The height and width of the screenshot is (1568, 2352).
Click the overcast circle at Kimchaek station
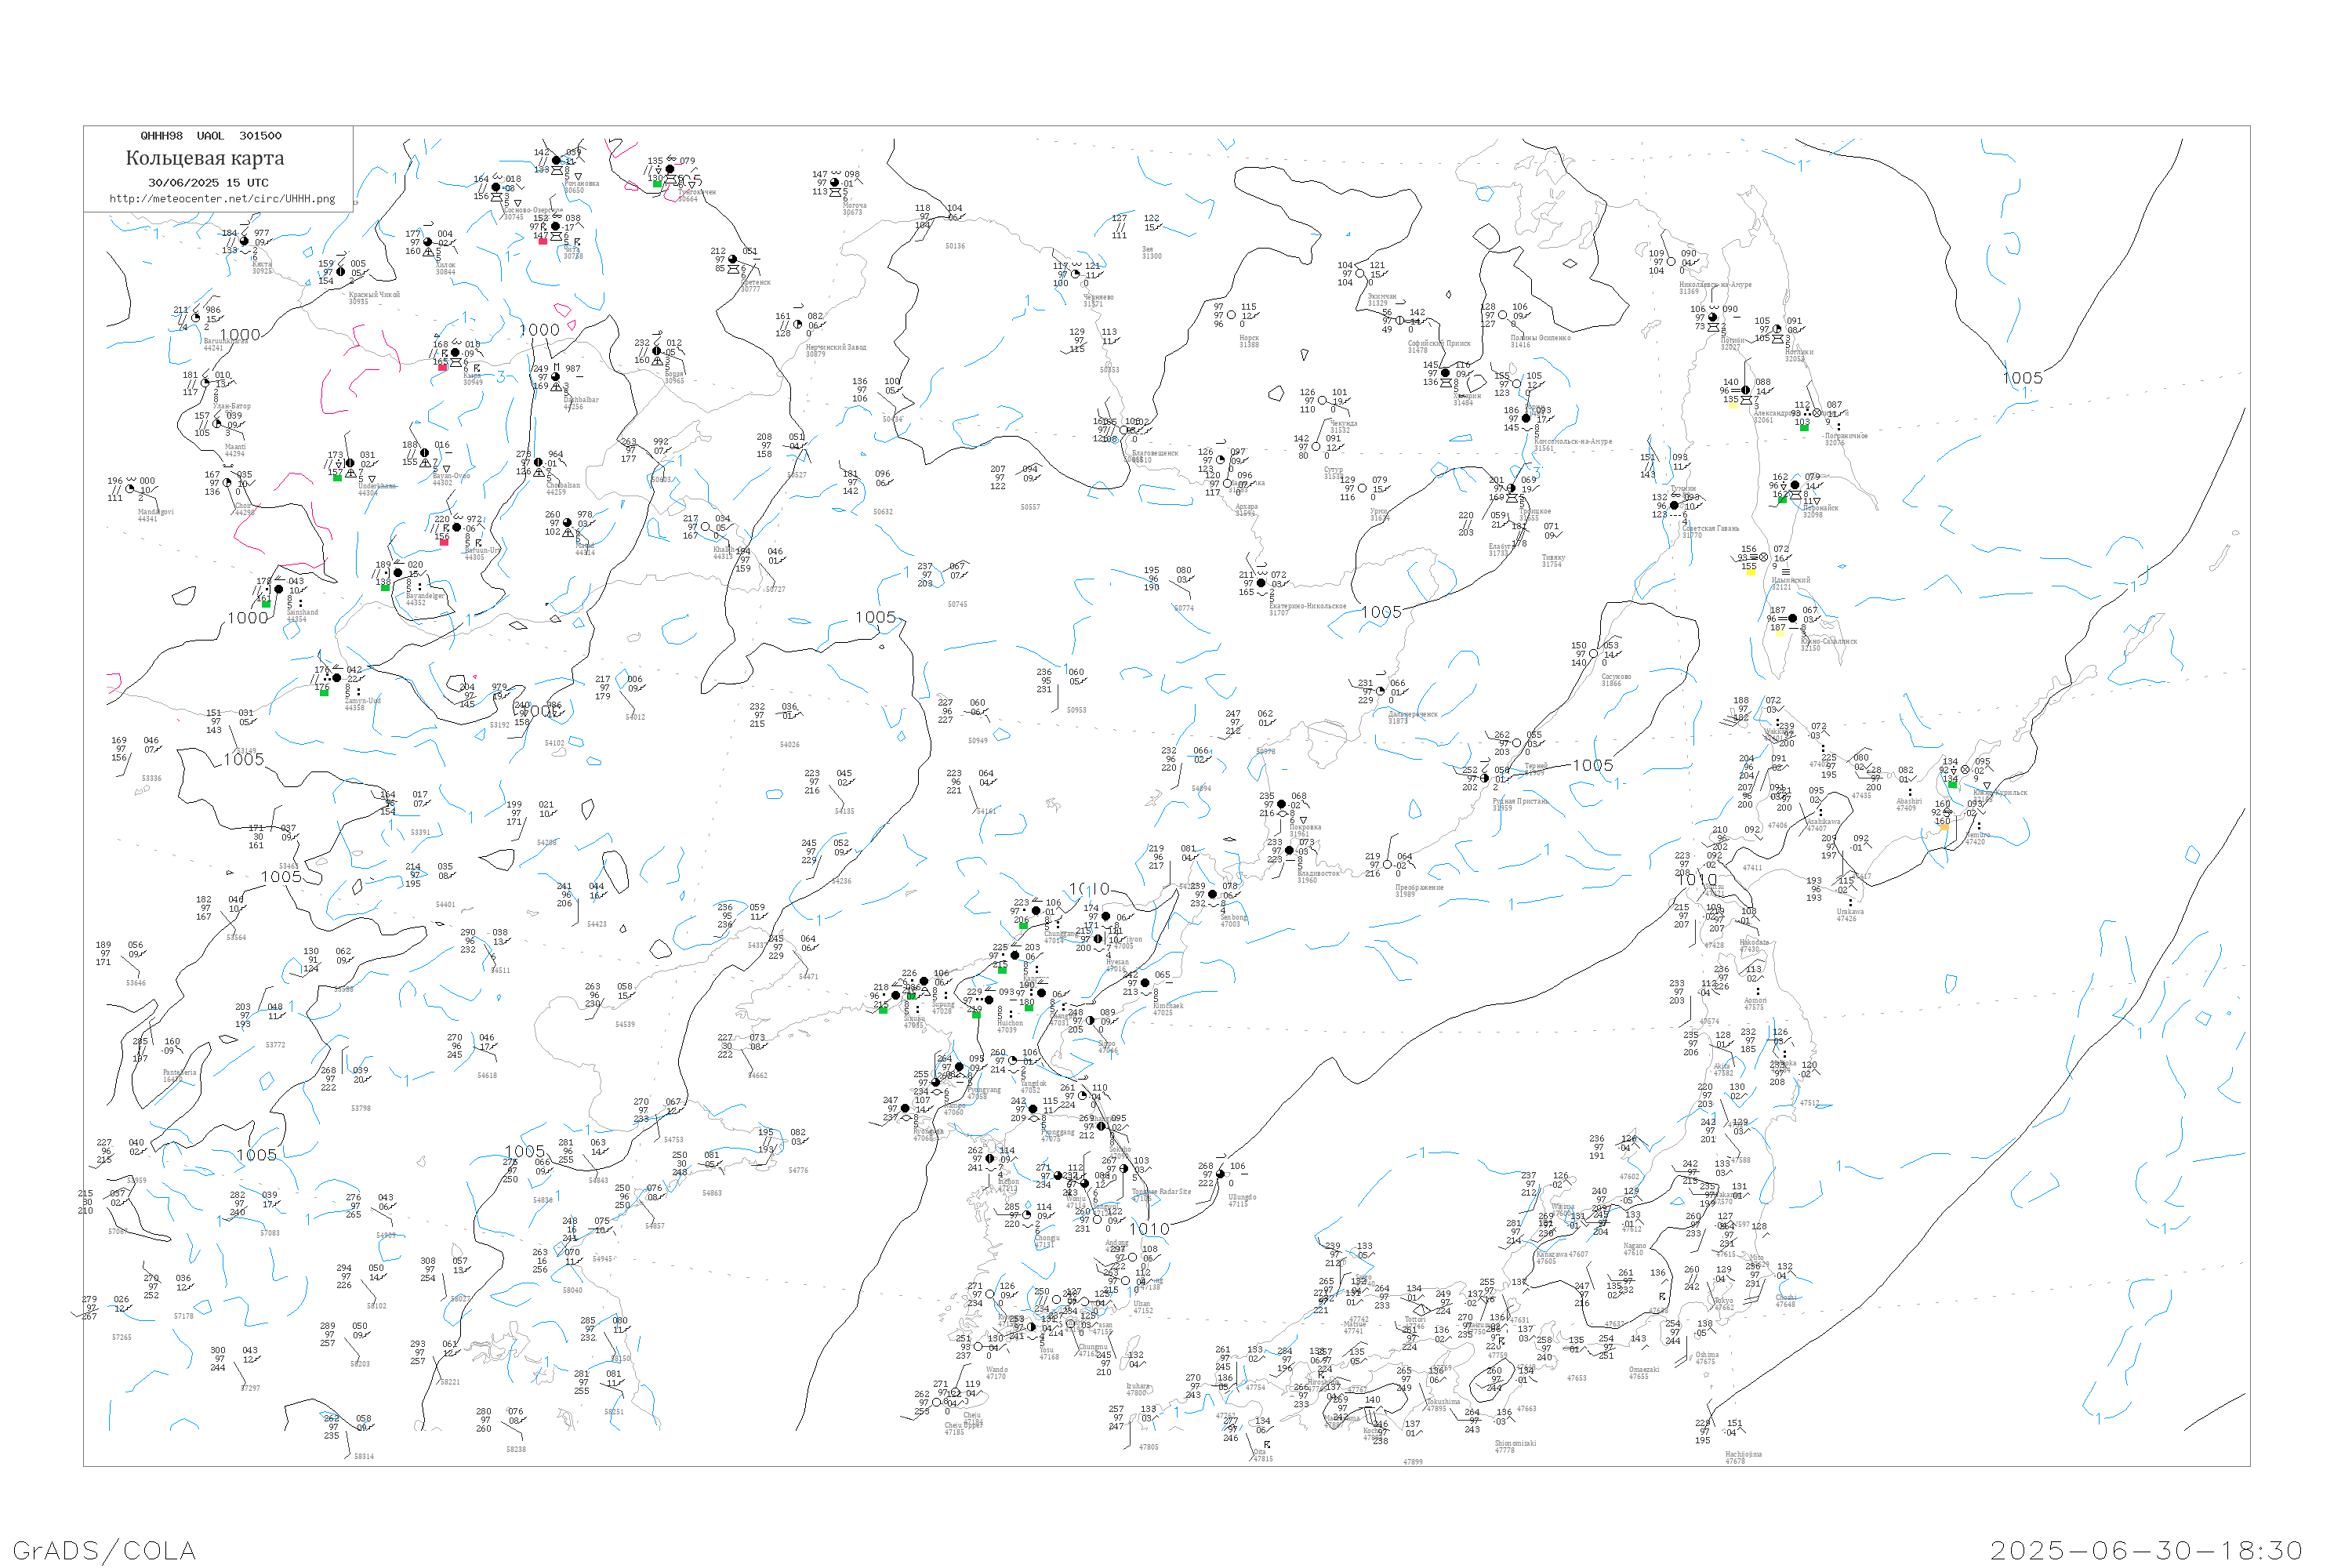point(1146,983)
